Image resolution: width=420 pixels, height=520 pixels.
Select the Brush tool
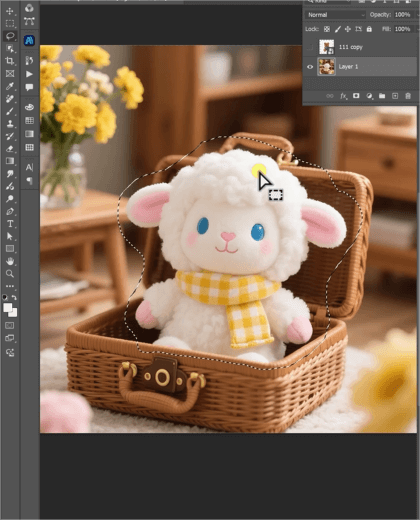(10, 111)
